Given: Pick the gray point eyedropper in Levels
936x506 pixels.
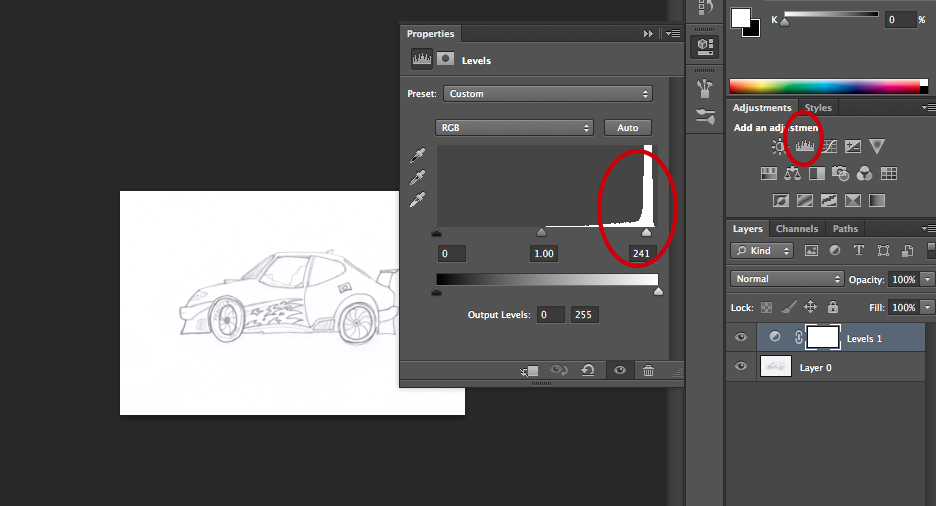Looking at the screenshot, I should [417, 177].
